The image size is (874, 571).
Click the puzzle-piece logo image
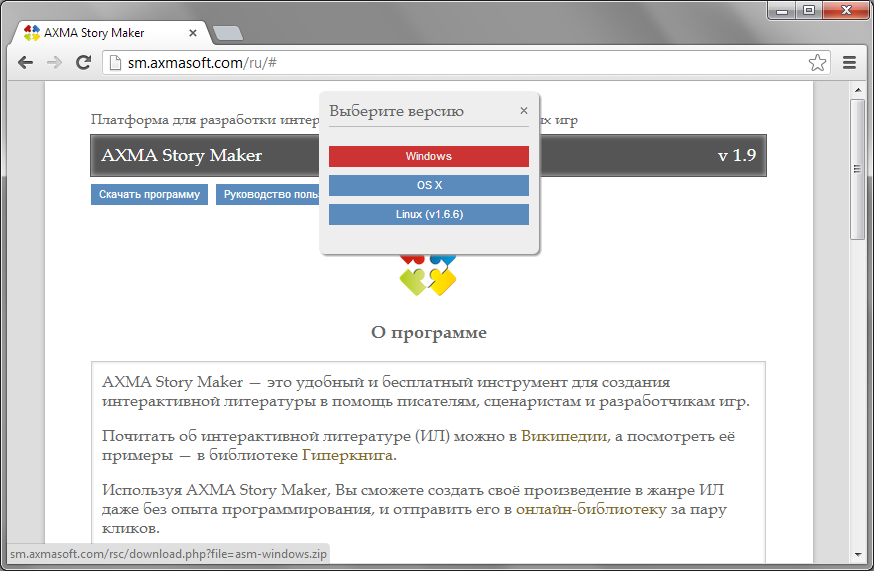428,275
